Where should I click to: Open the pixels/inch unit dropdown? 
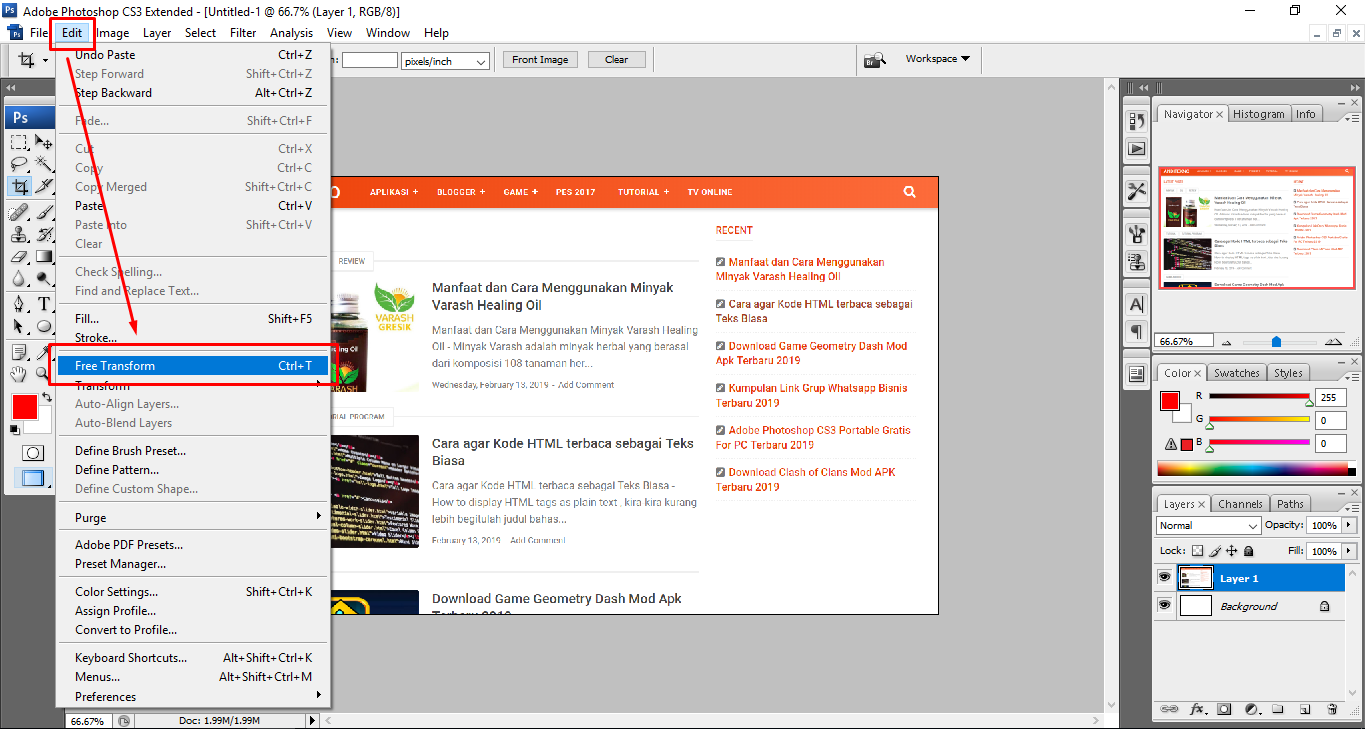click(445, 61)
